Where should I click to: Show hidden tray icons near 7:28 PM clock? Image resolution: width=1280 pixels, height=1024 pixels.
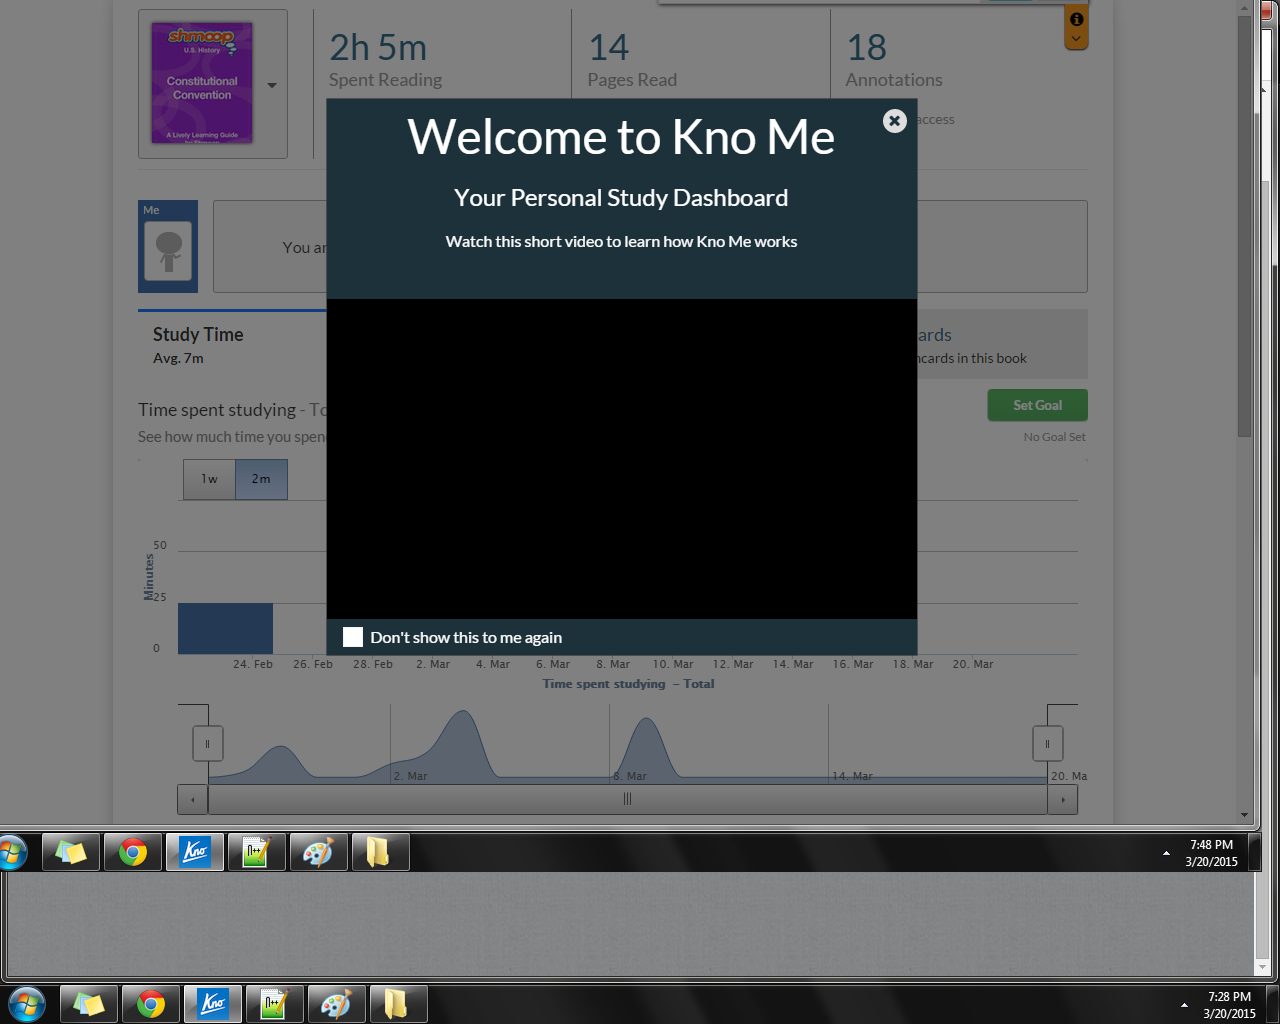[1184, 1005]
